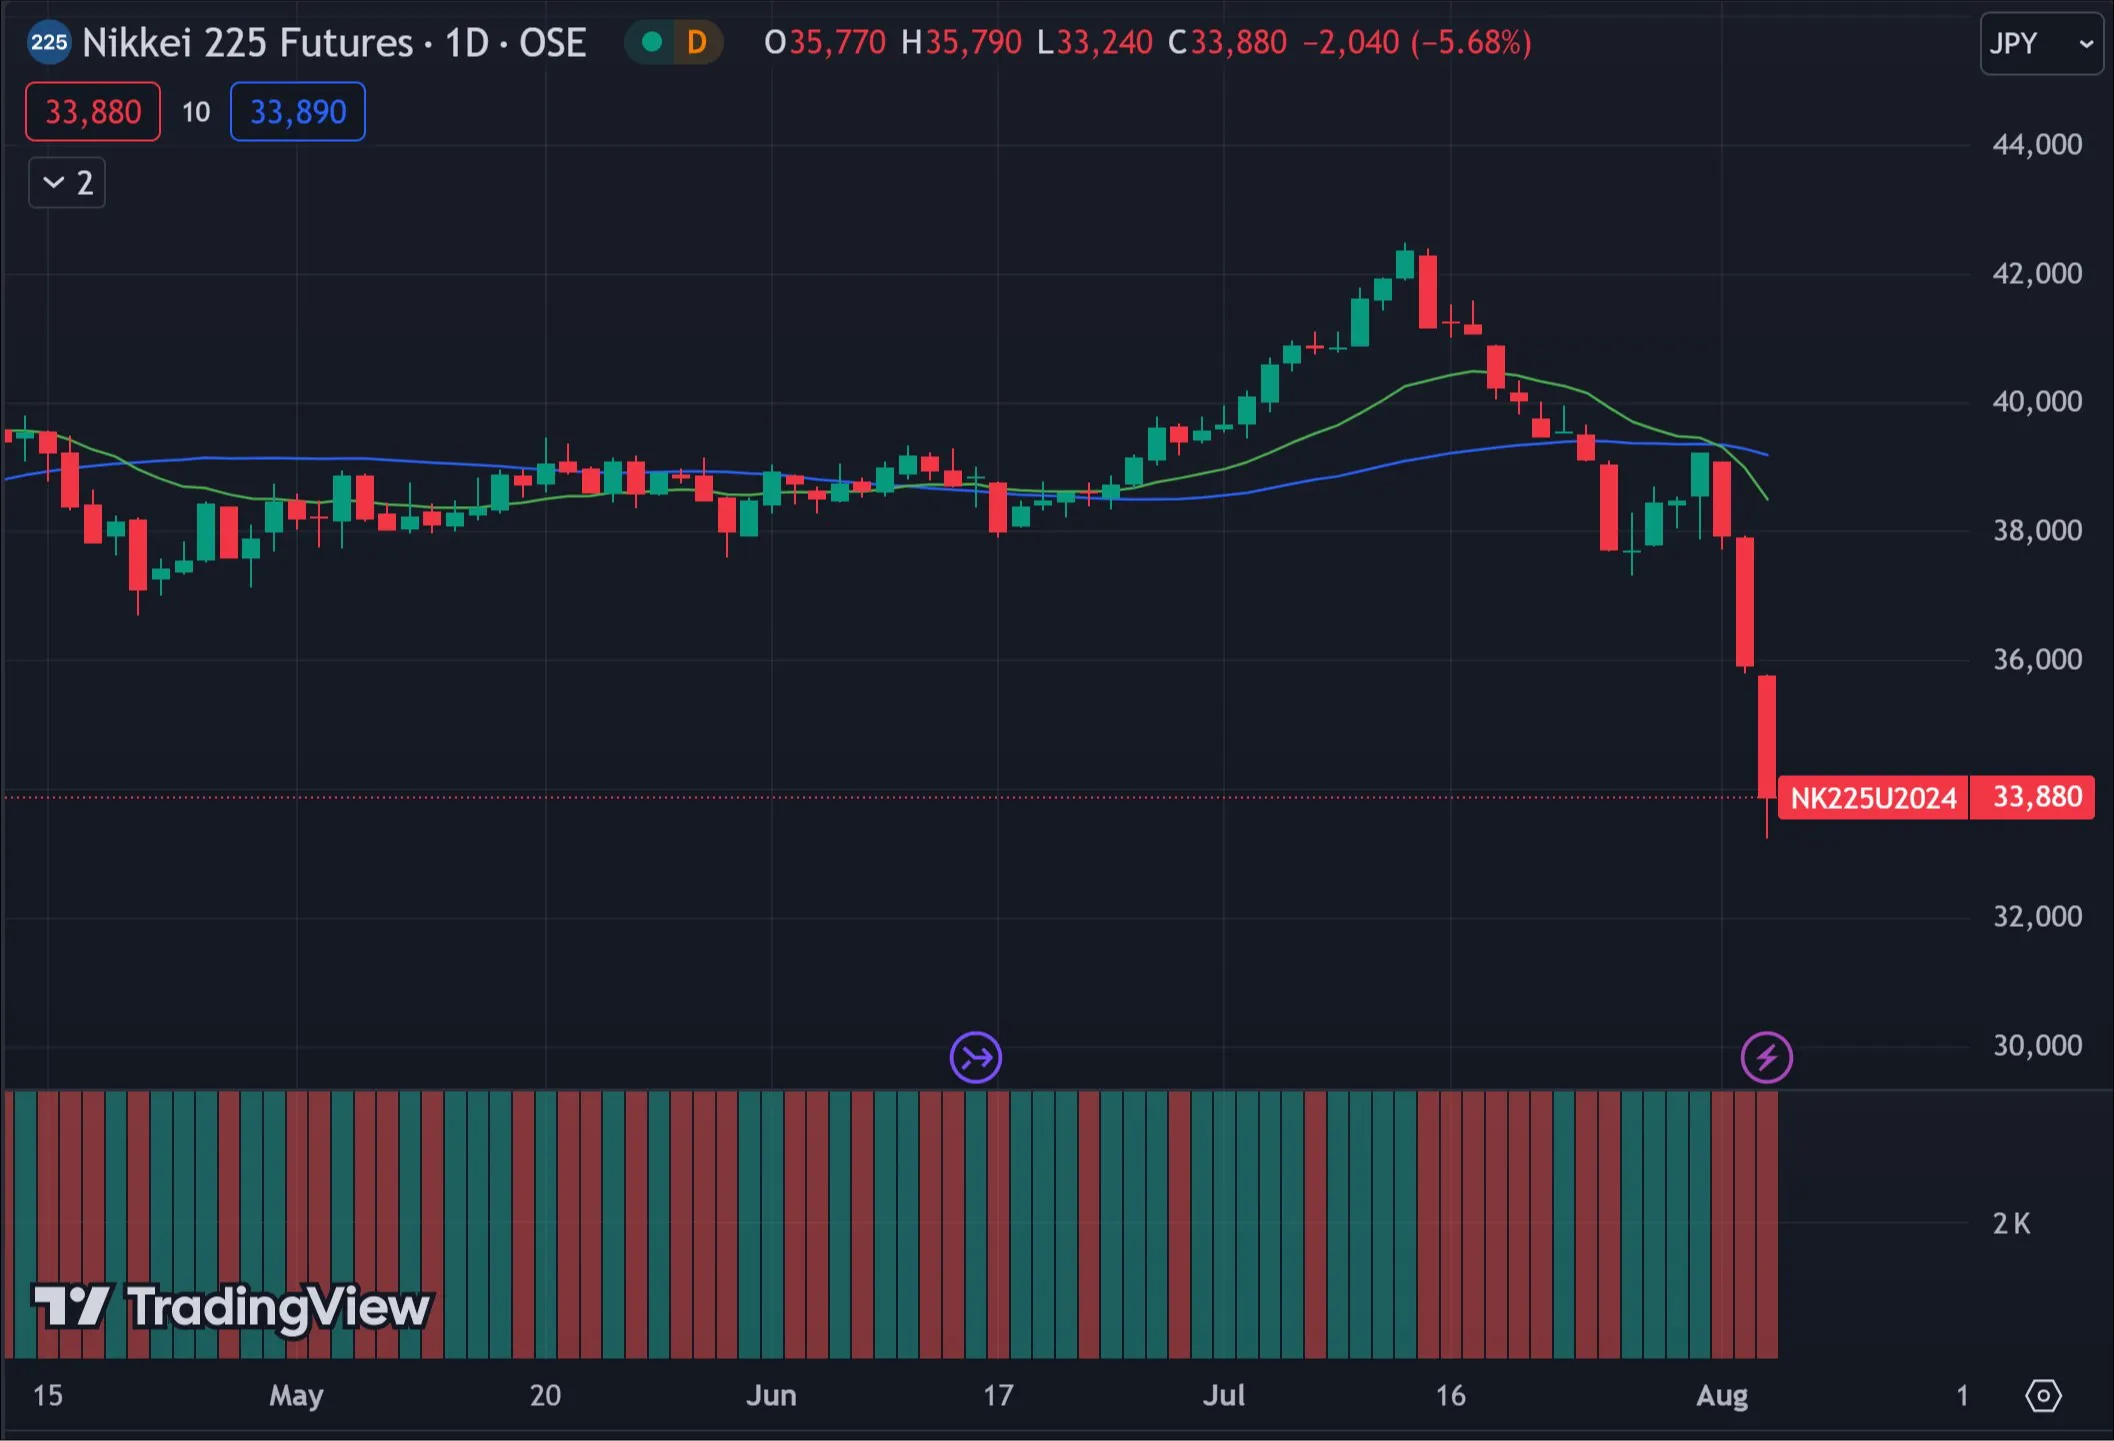Click the Jun label on the time axis

click(771, 1395)
